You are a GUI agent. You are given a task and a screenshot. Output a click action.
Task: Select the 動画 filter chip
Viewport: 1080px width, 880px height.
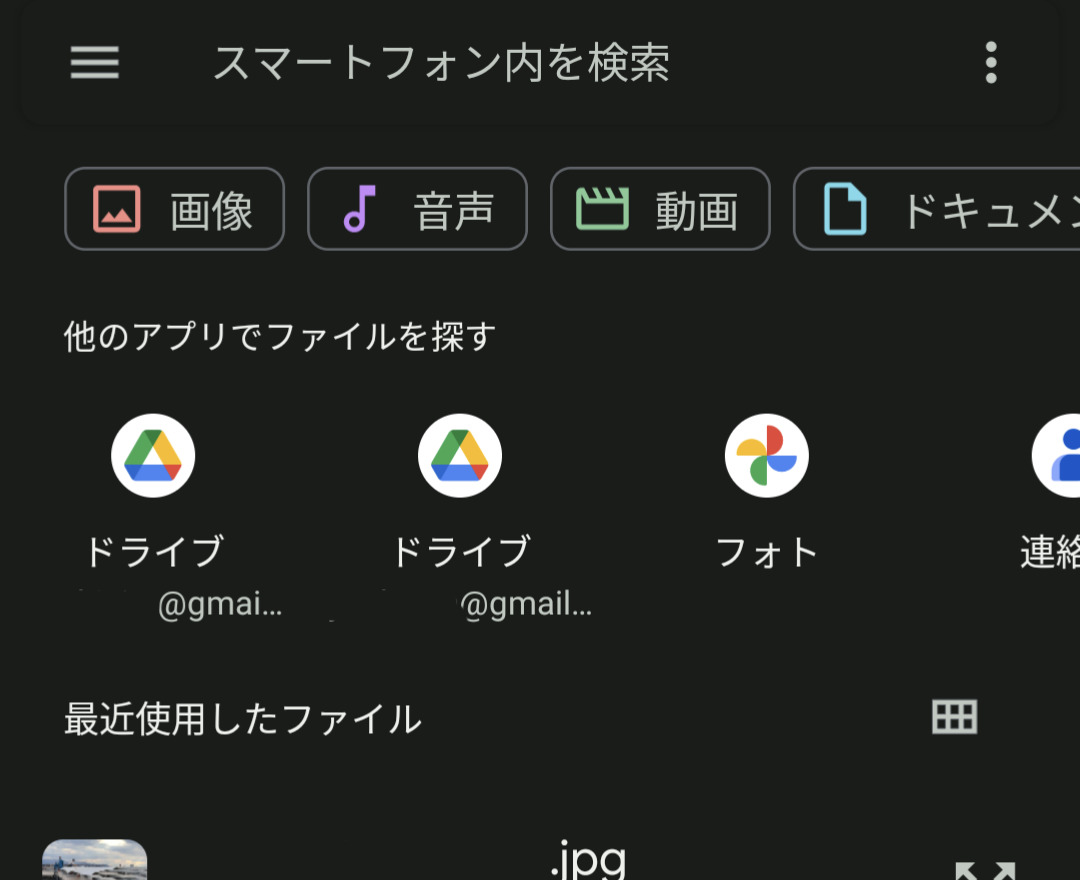tap(660, 209)
